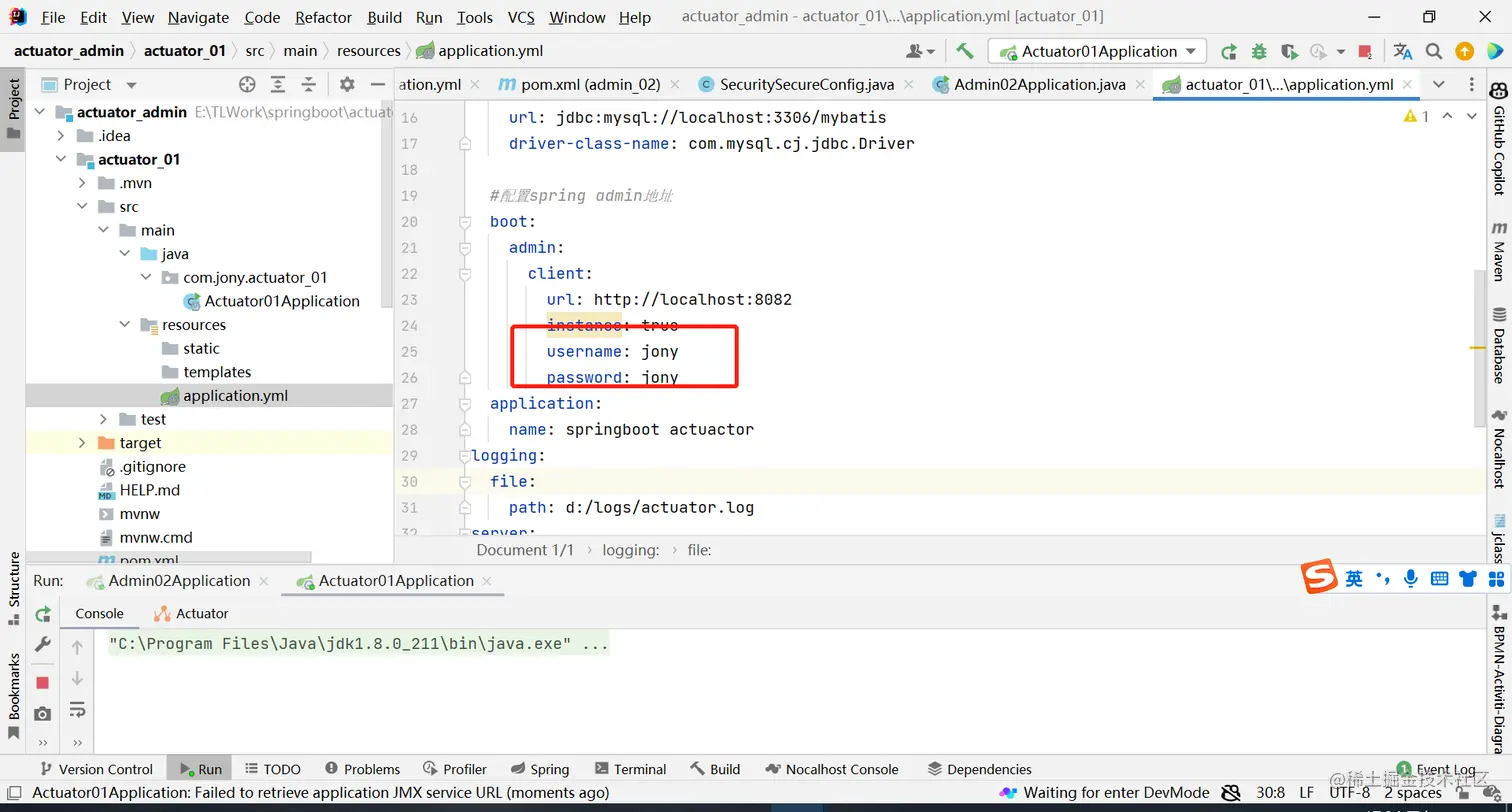Switch to the pom.xml (admin_02) tab
Viewport: 1512px width, 812px height.
tap(590, 85)
